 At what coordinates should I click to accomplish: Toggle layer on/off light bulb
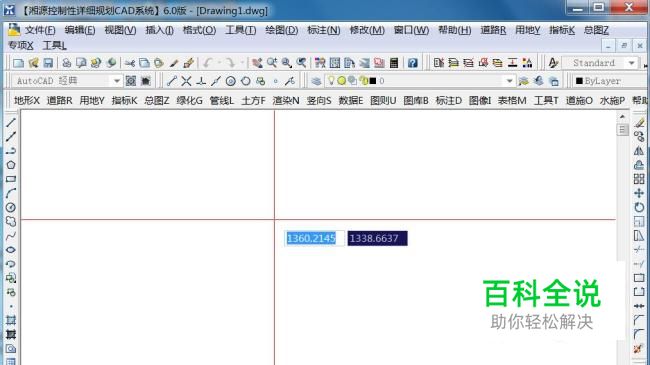pos(331,80)
